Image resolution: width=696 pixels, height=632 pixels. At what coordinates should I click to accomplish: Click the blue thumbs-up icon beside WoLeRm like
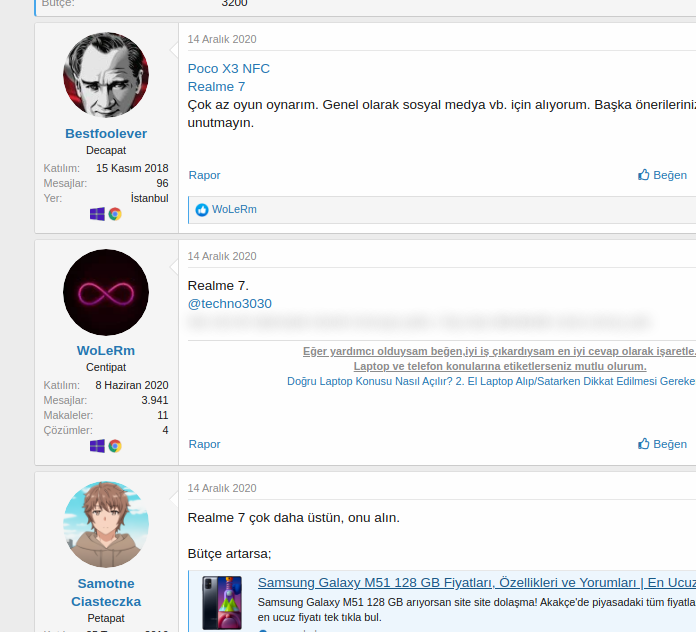pos(202,210)
